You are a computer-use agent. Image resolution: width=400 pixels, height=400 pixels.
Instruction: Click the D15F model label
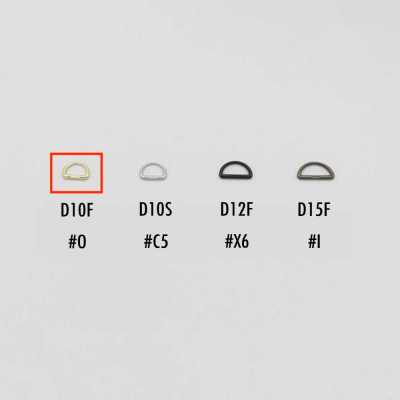coord(314,209)
